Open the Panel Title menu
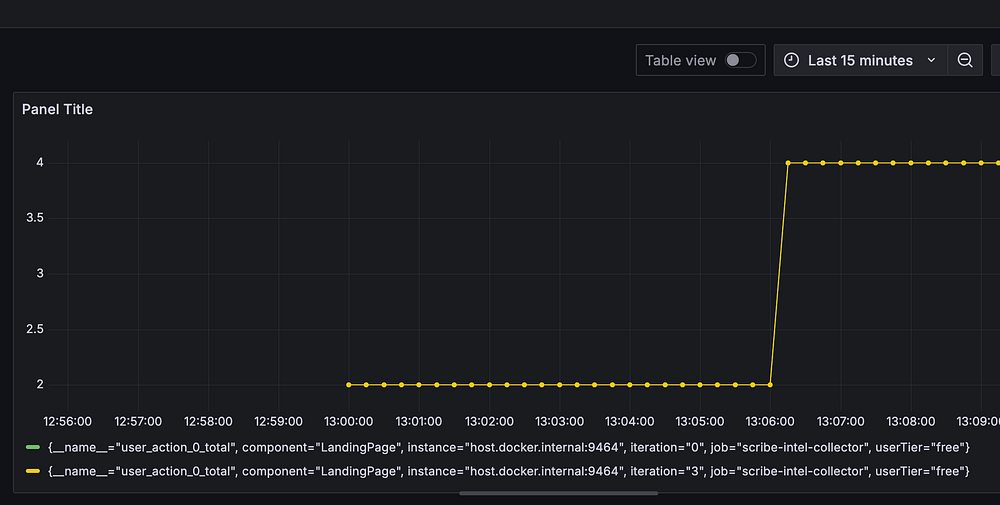The image size is (1000, 505). tap(57, 109)
